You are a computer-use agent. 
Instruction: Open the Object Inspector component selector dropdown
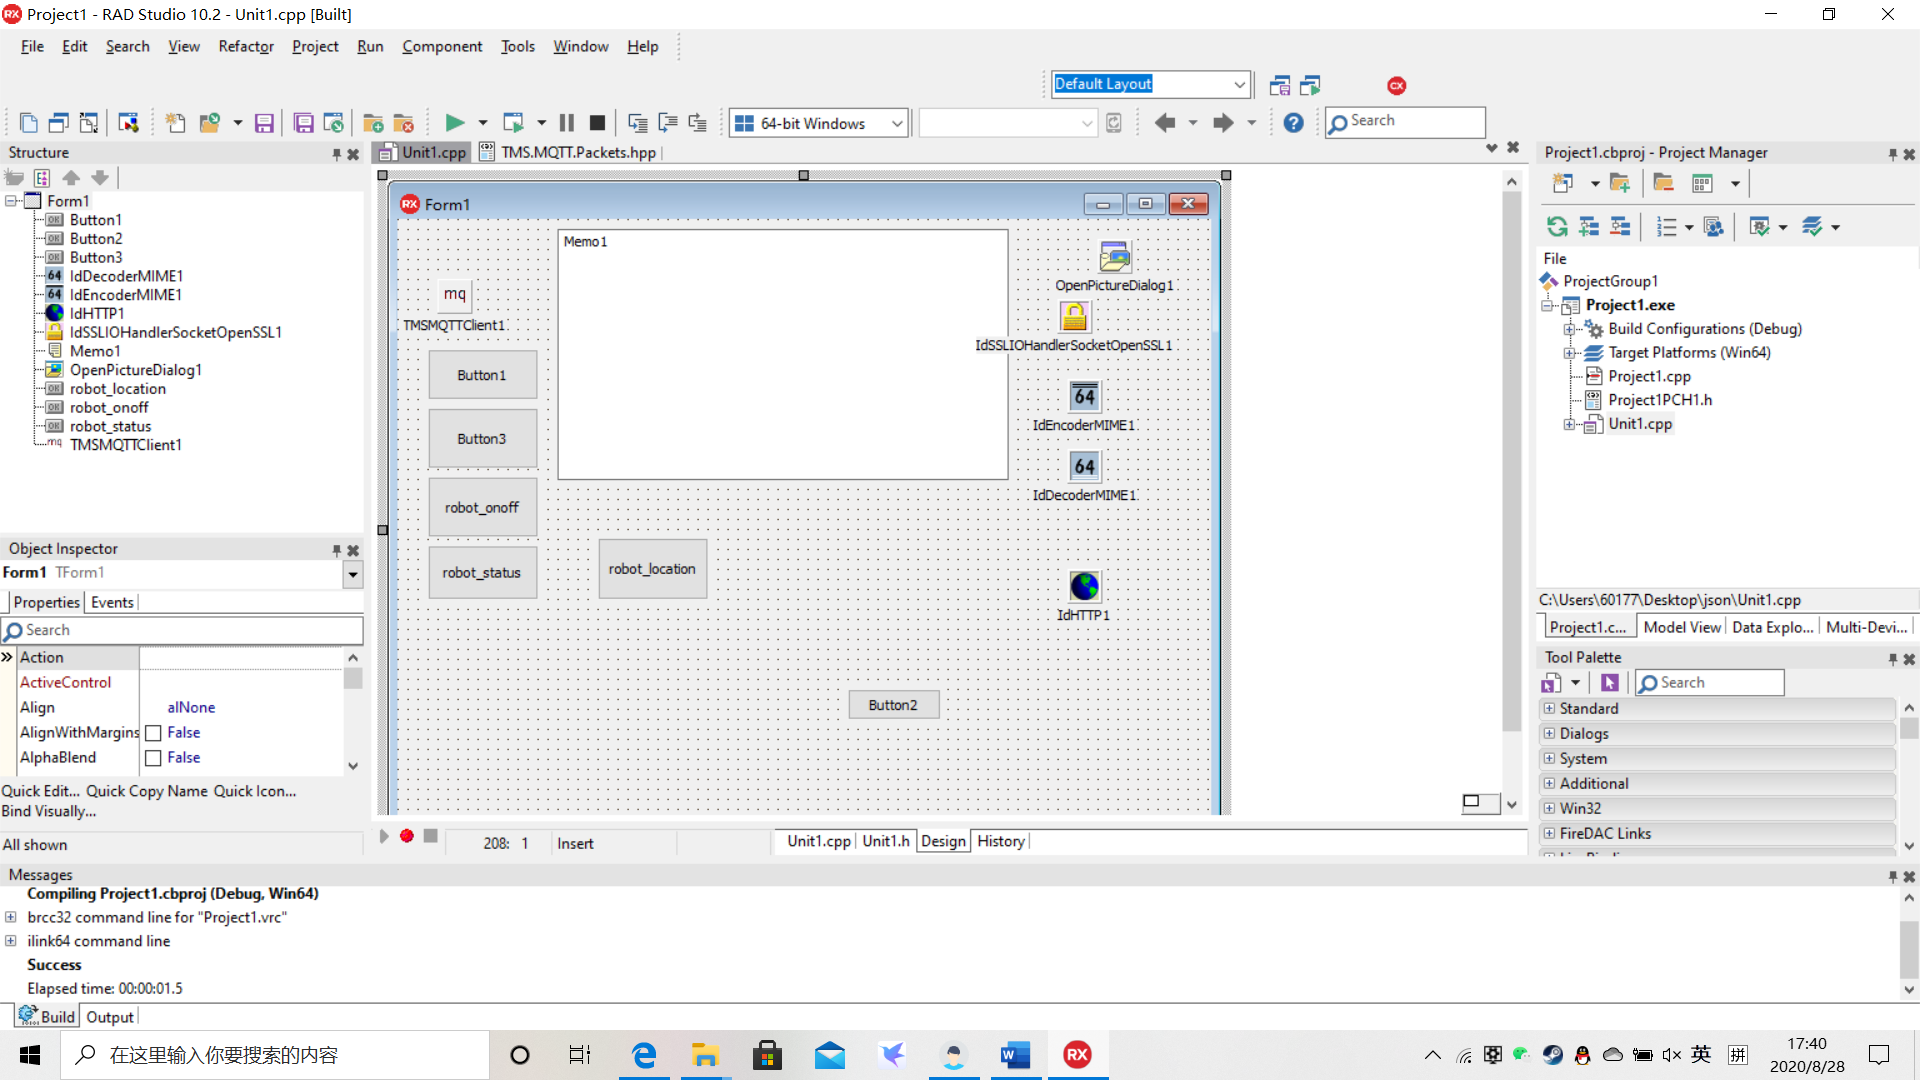[353, 574]
